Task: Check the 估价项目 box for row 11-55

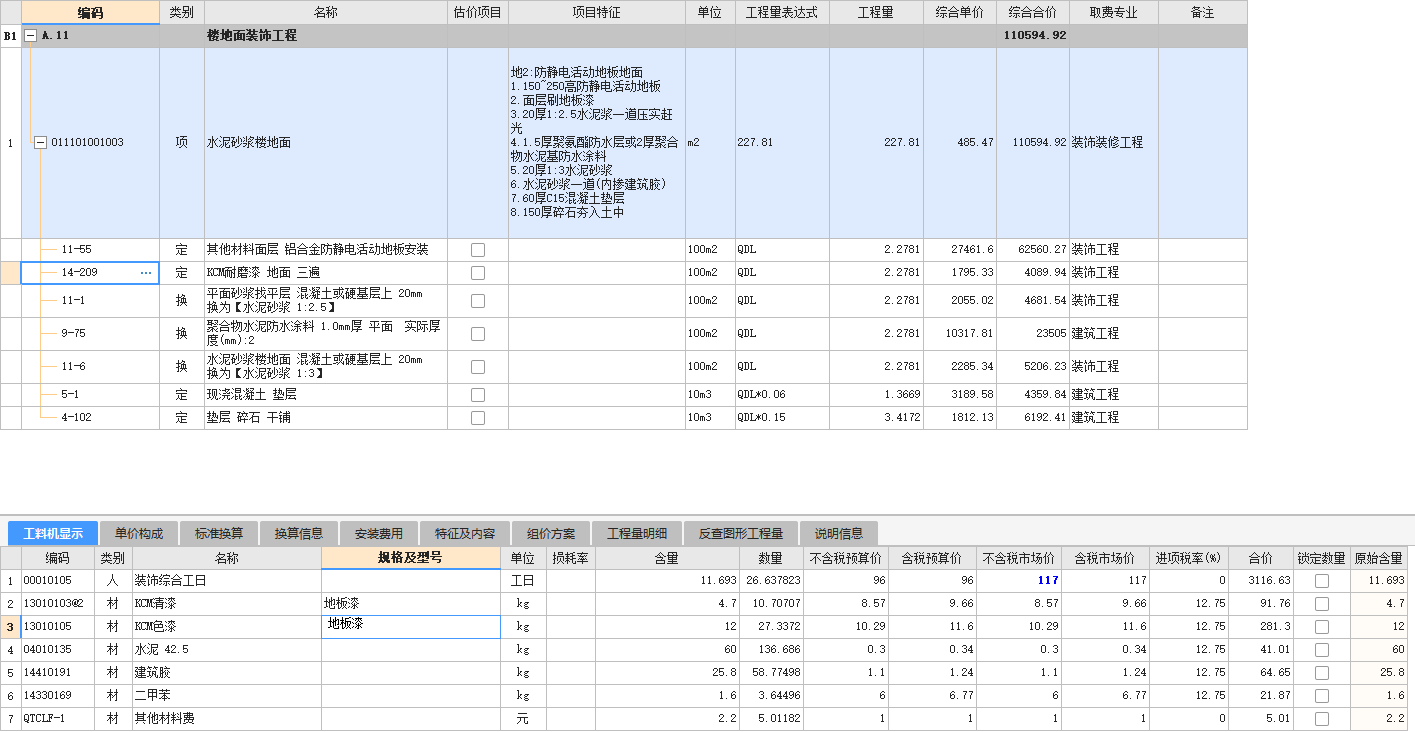Action: [x=478, y=250]
